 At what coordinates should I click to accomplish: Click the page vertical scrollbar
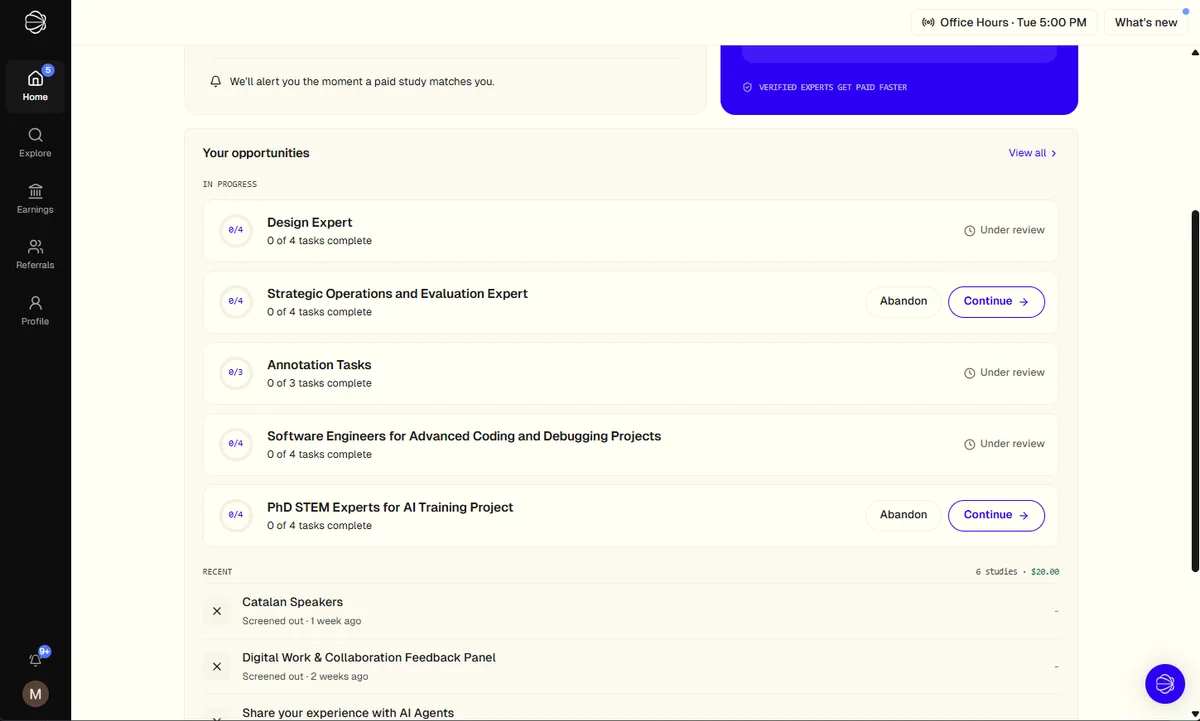coord(1194,390)
